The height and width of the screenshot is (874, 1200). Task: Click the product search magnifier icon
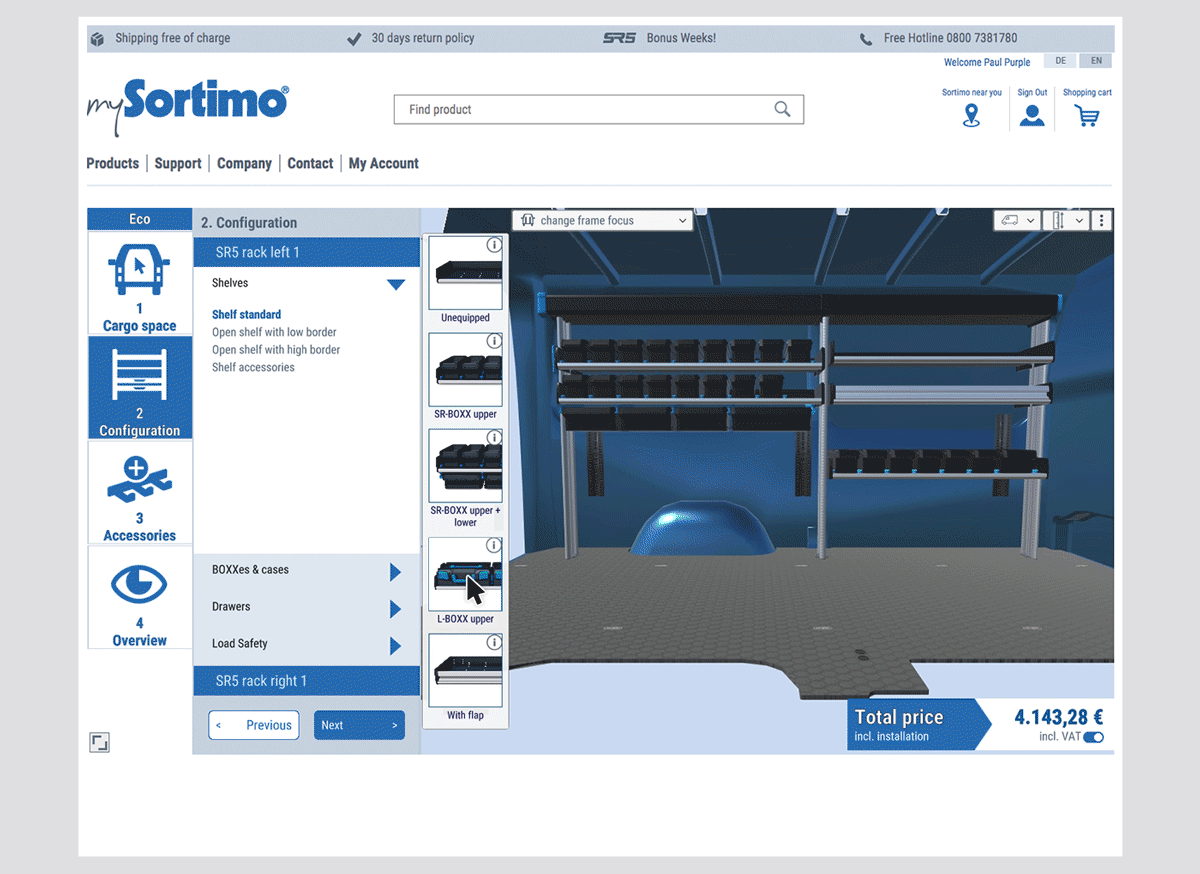coord(783,109)
